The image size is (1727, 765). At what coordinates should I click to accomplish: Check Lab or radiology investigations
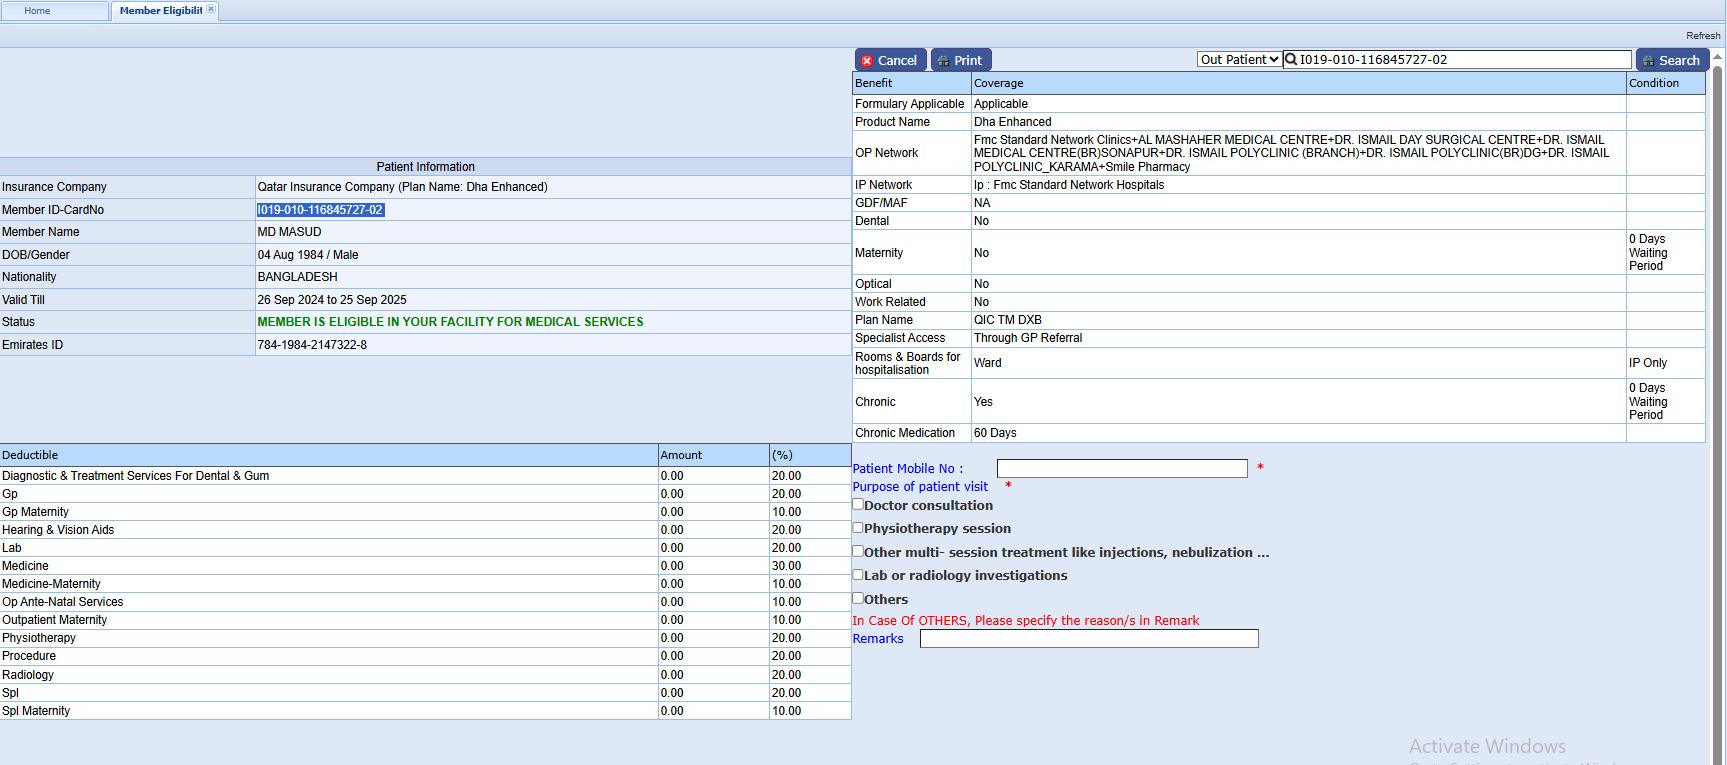(x=858, y=575)
